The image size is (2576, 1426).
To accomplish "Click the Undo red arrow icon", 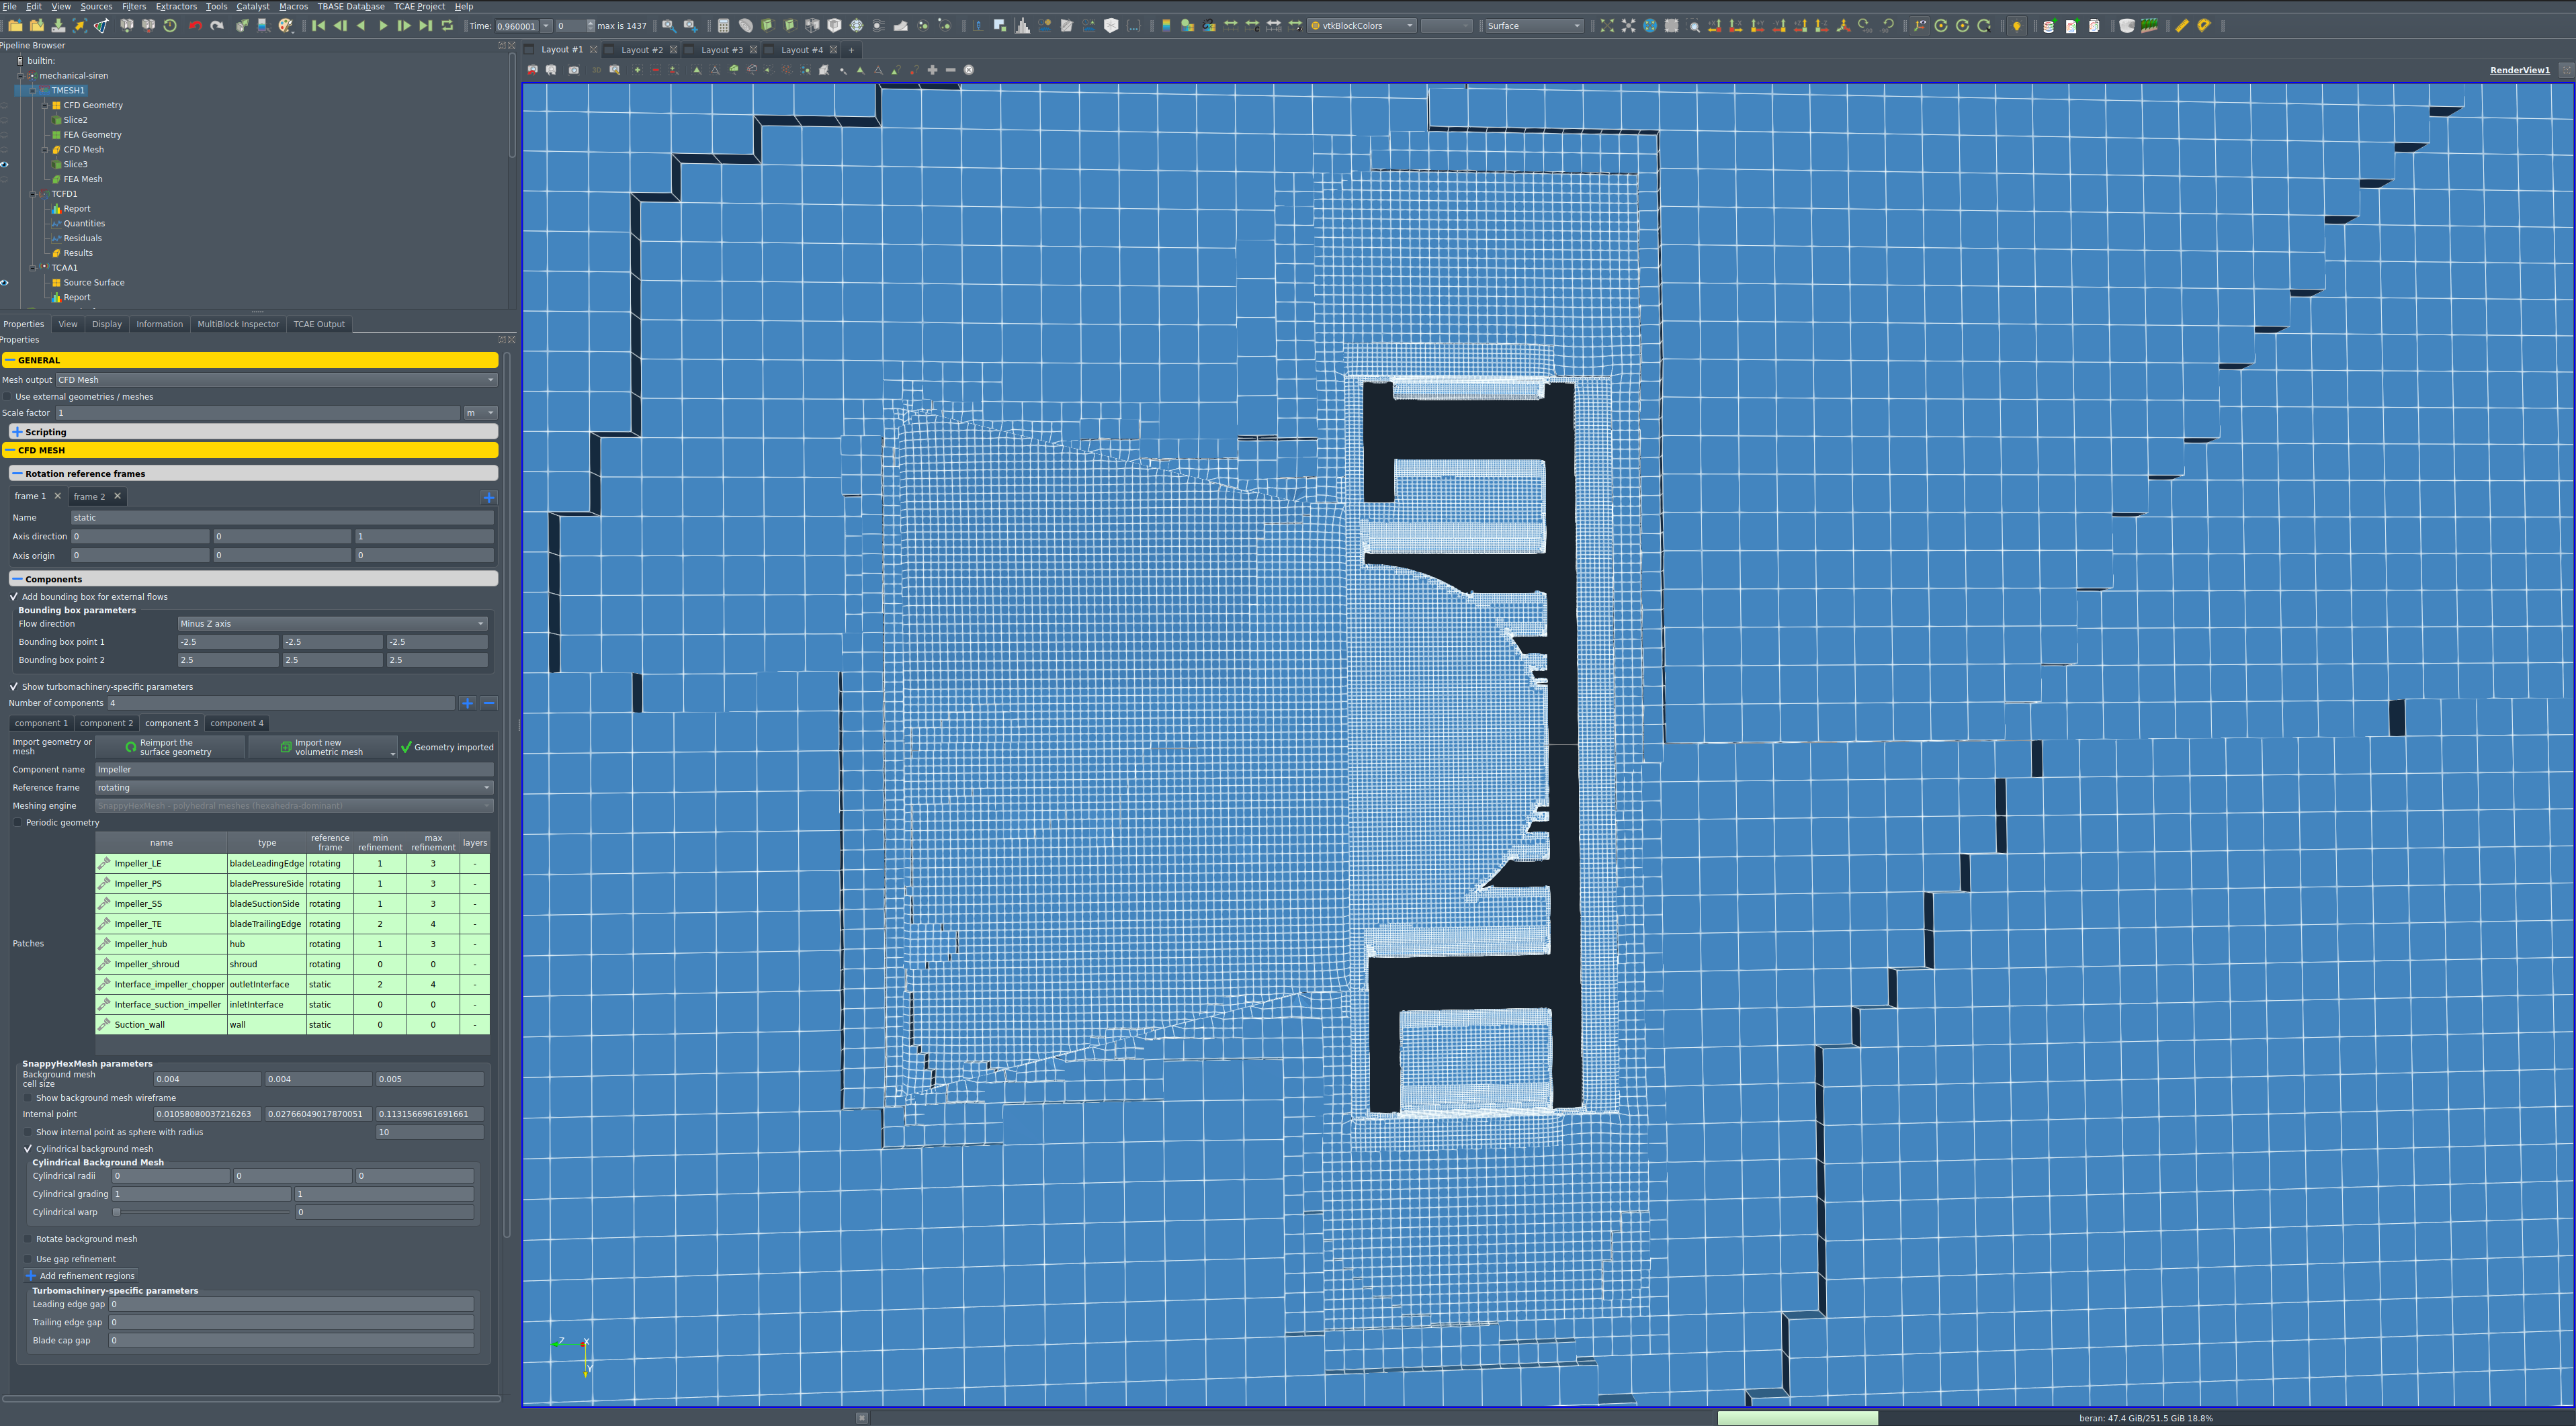I will pos(195,26).
